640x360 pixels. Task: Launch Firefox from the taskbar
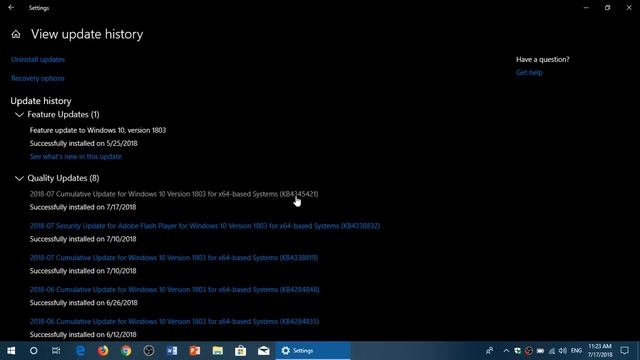(103, 351)
